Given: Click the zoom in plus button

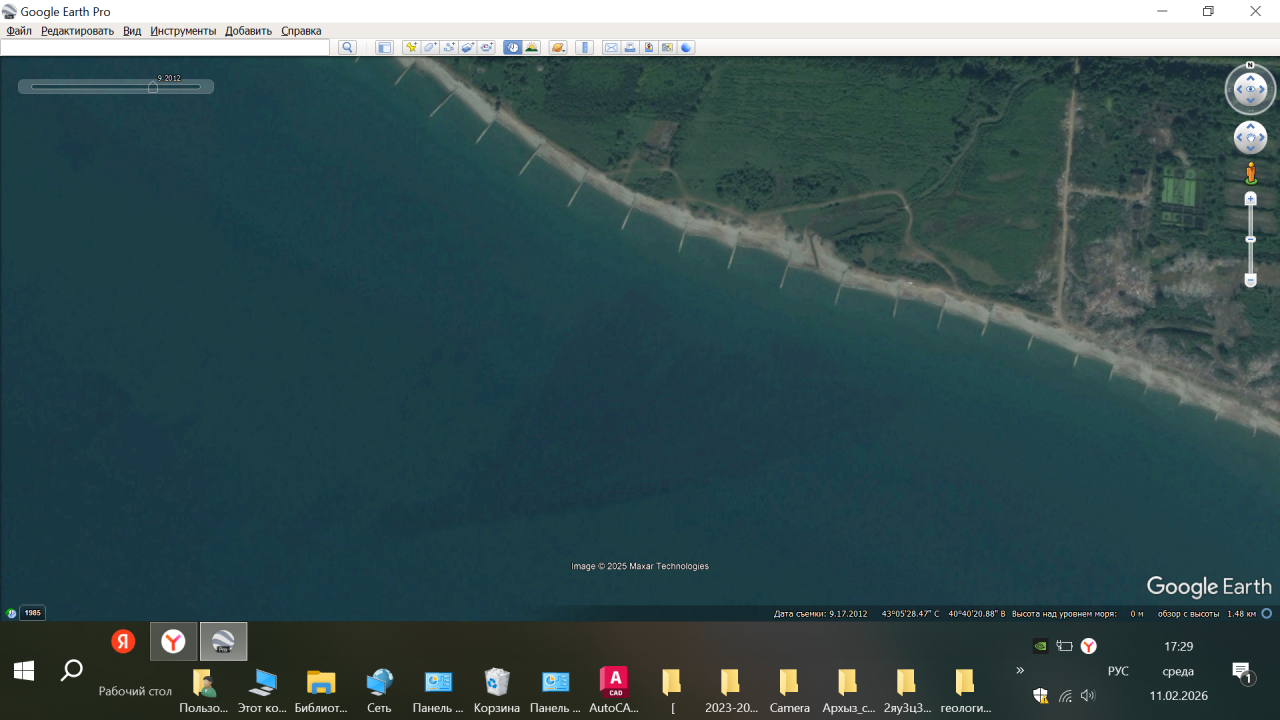Looking at the screenshot, I should [x=1250, y=199].
